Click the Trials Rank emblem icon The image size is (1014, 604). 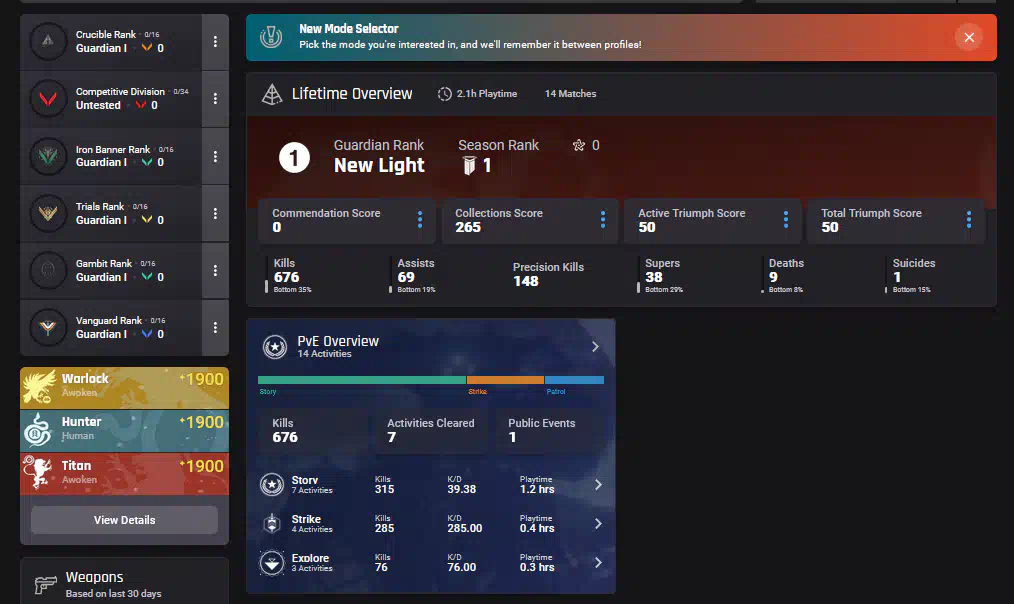(x=47, y=213)
